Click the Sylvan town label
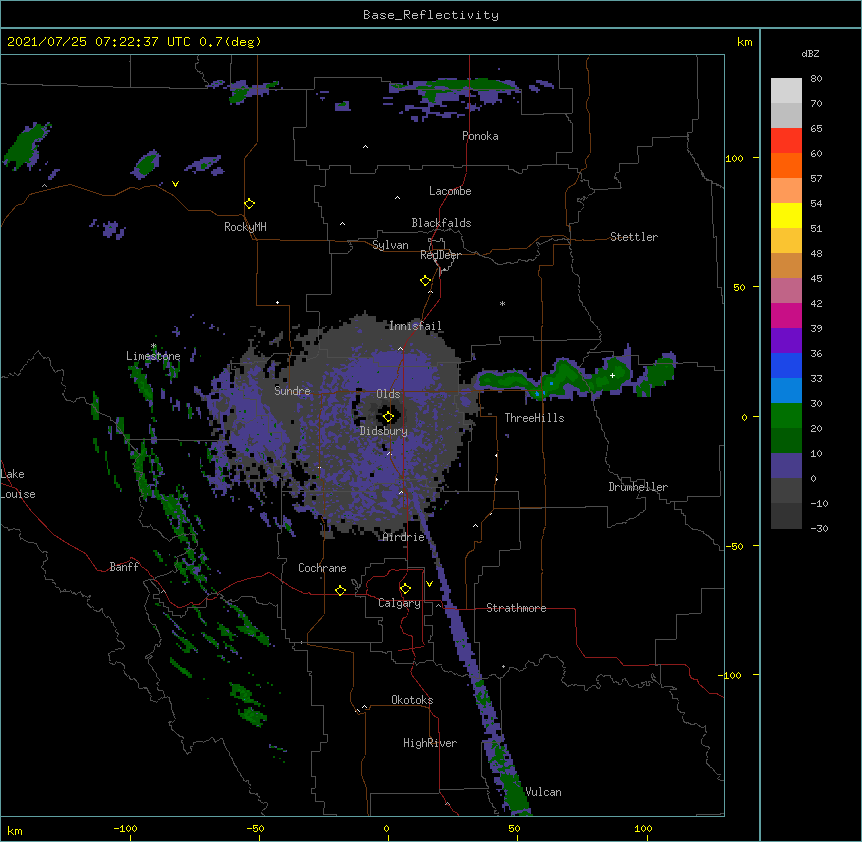862x842 pixels. (x=390, y=245)
